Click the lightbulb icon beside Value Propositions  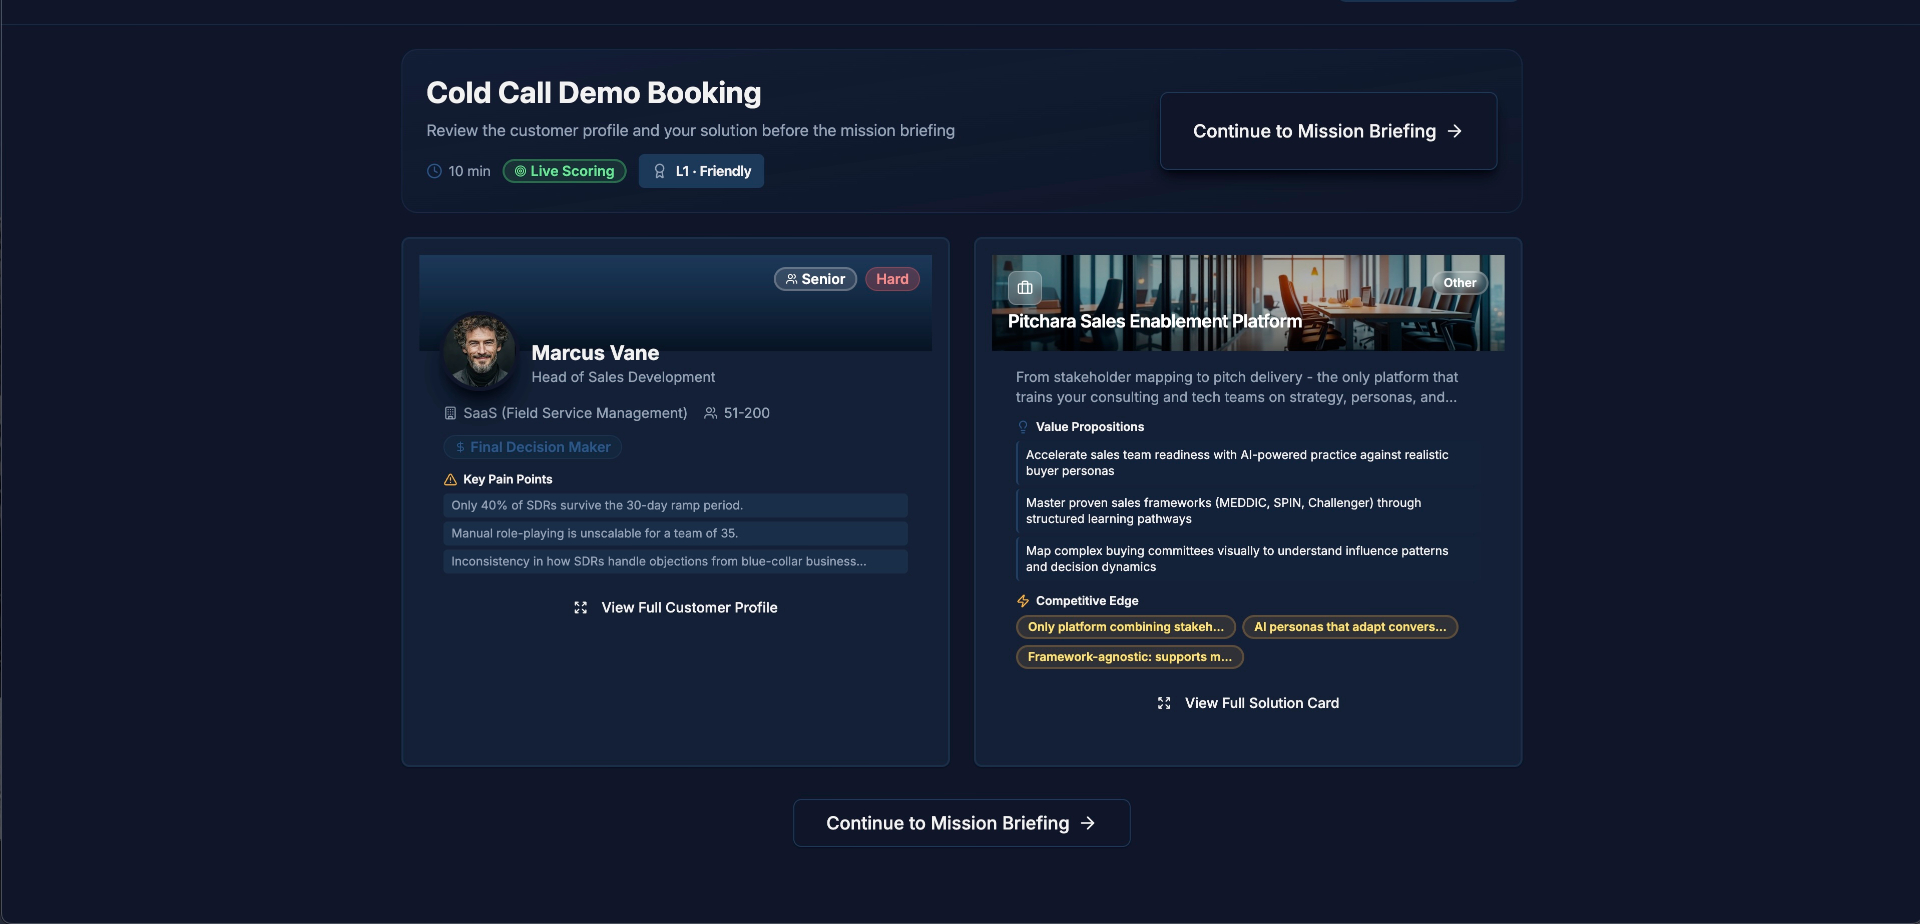click(x=1023, y=427)
